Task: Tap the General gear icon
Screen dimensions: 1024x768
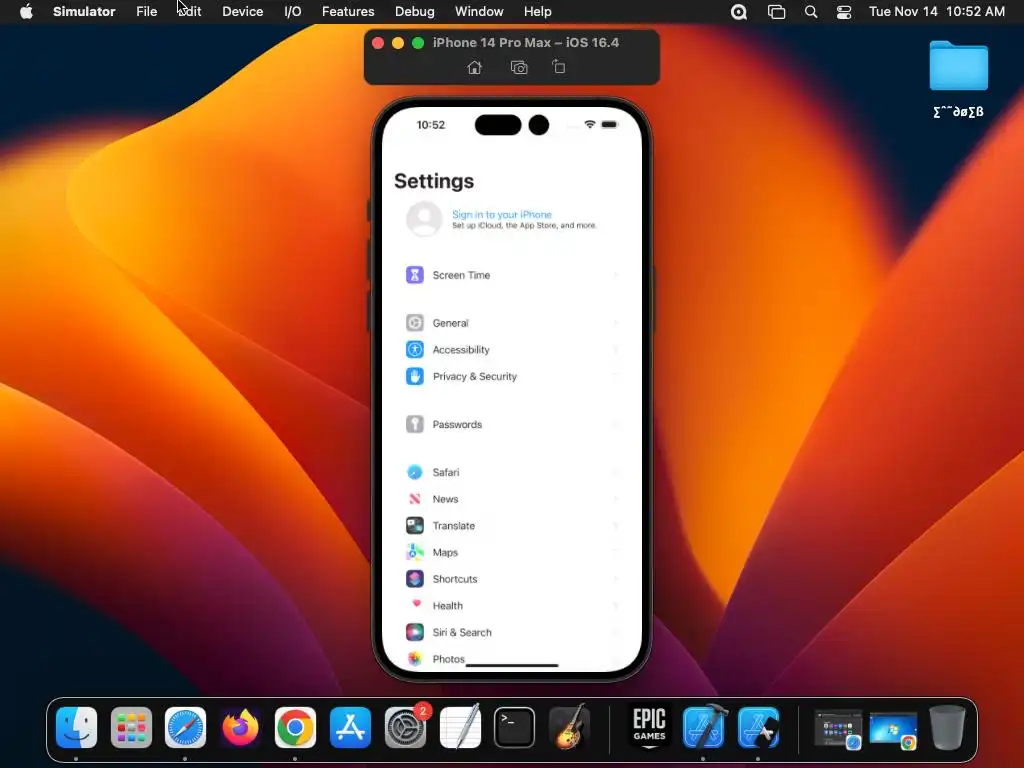Action: [x=415, y=323]
